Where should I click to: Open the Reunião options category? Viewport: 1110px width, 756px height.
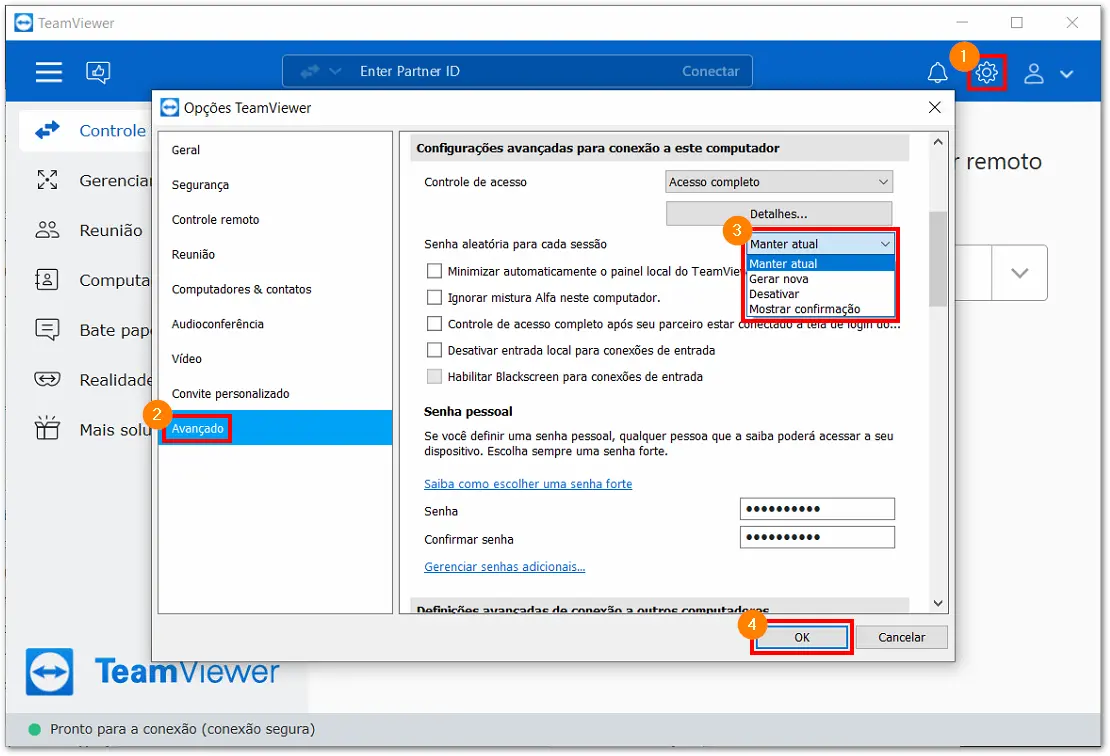coord(275,254)
